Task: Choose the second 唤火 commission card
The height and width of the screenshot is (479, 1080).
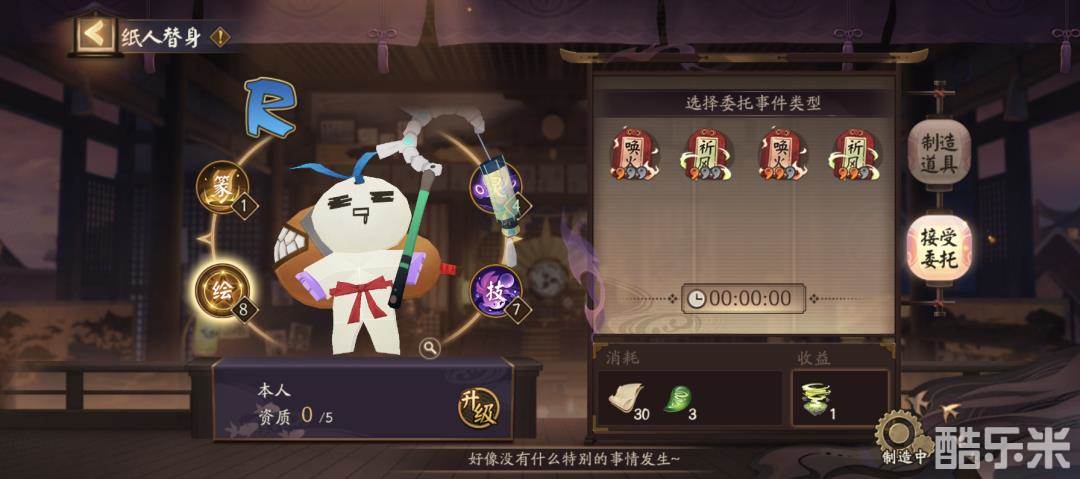Action: click(x=782, y=154)
